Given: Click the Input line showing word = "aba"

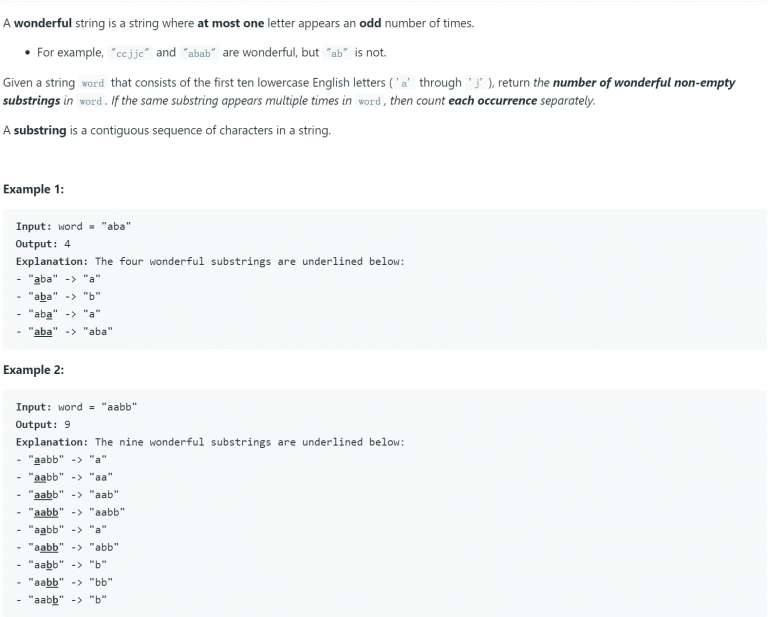Looking at the screenshot, I should pos(73,226).
